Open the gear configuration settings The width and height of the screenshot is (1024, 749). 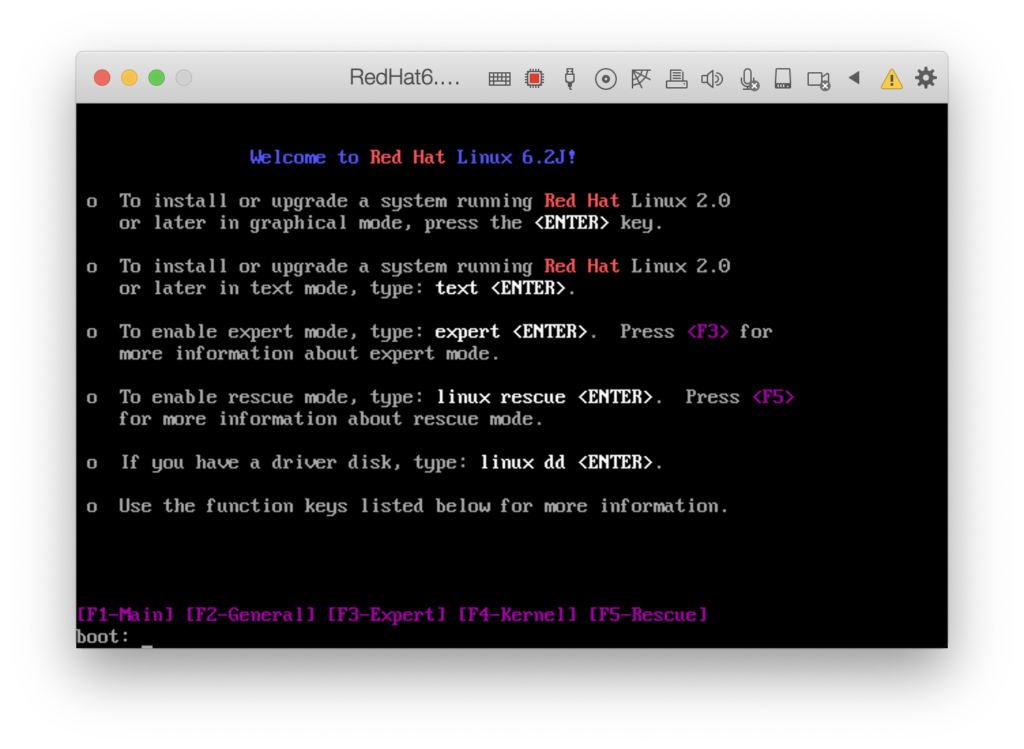[x=926, y=78]
